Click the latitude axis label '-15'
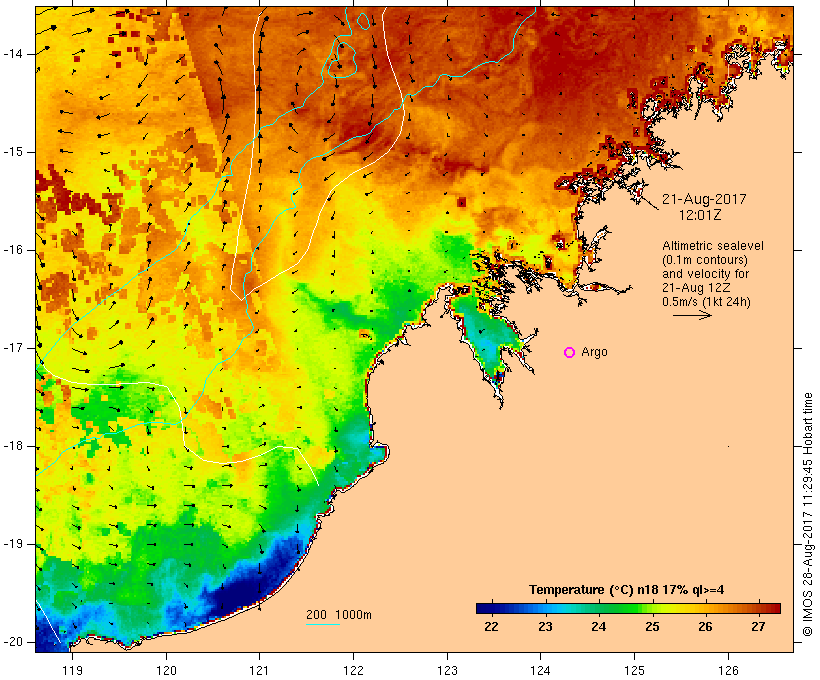Screen dimensions: 820x680 click(13, 152)
